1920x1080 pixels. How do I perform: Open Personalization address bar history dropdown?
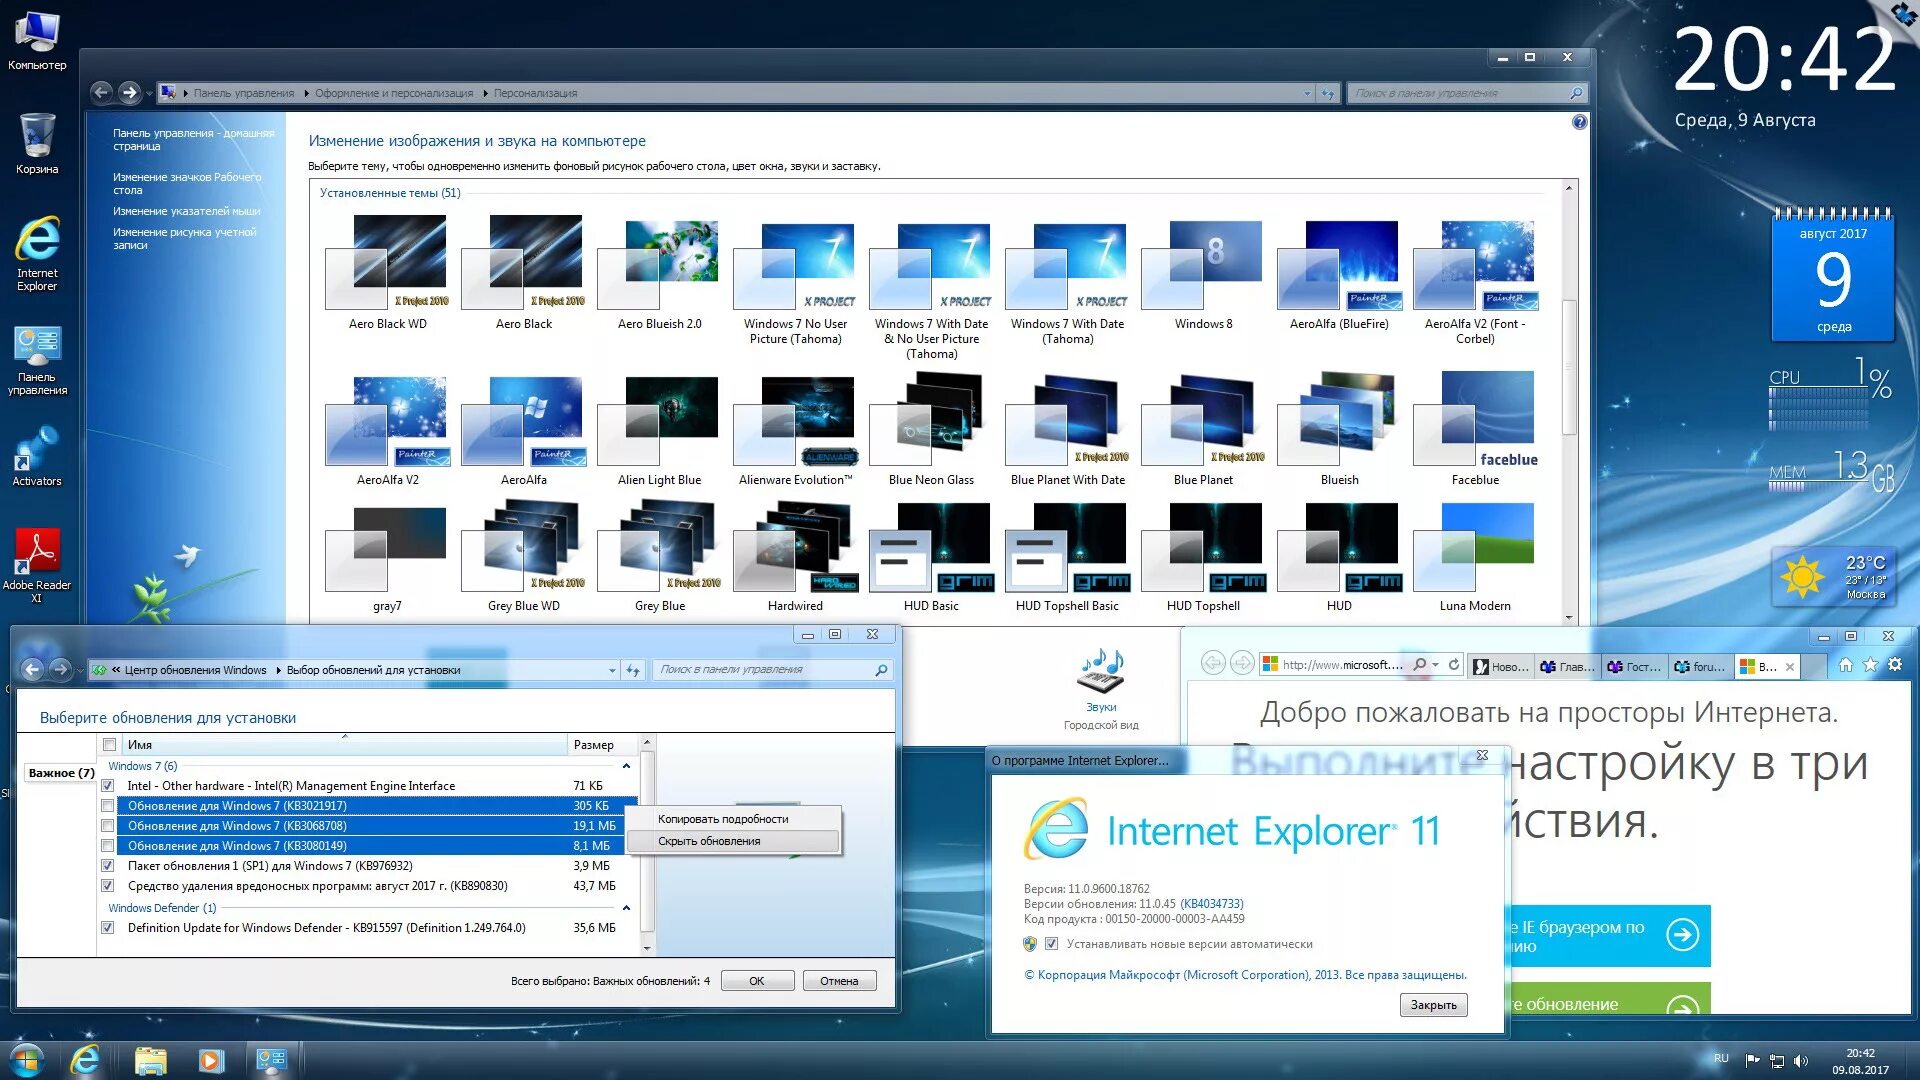(1307, 93)
